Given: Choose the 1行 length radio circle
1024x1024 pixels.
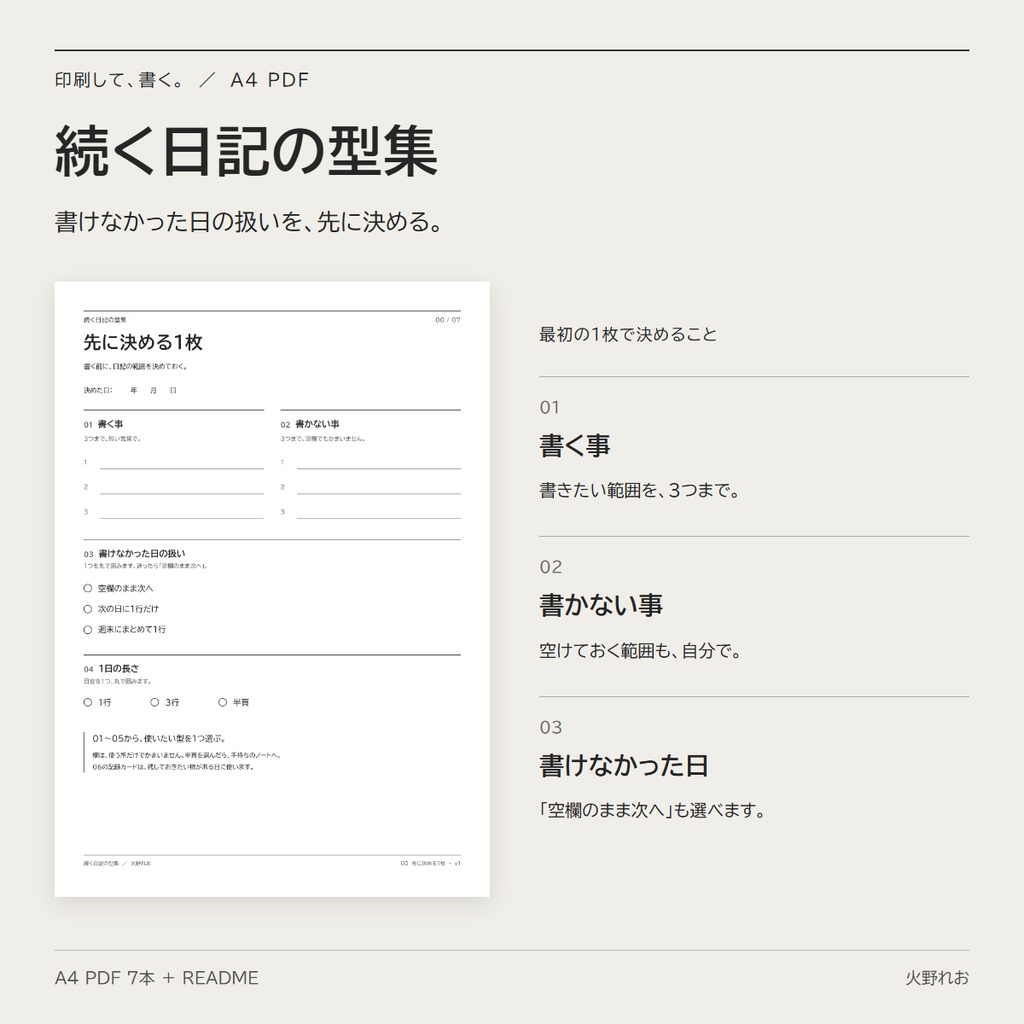Looking at the screenshot, I should click(x=88, y=703).
